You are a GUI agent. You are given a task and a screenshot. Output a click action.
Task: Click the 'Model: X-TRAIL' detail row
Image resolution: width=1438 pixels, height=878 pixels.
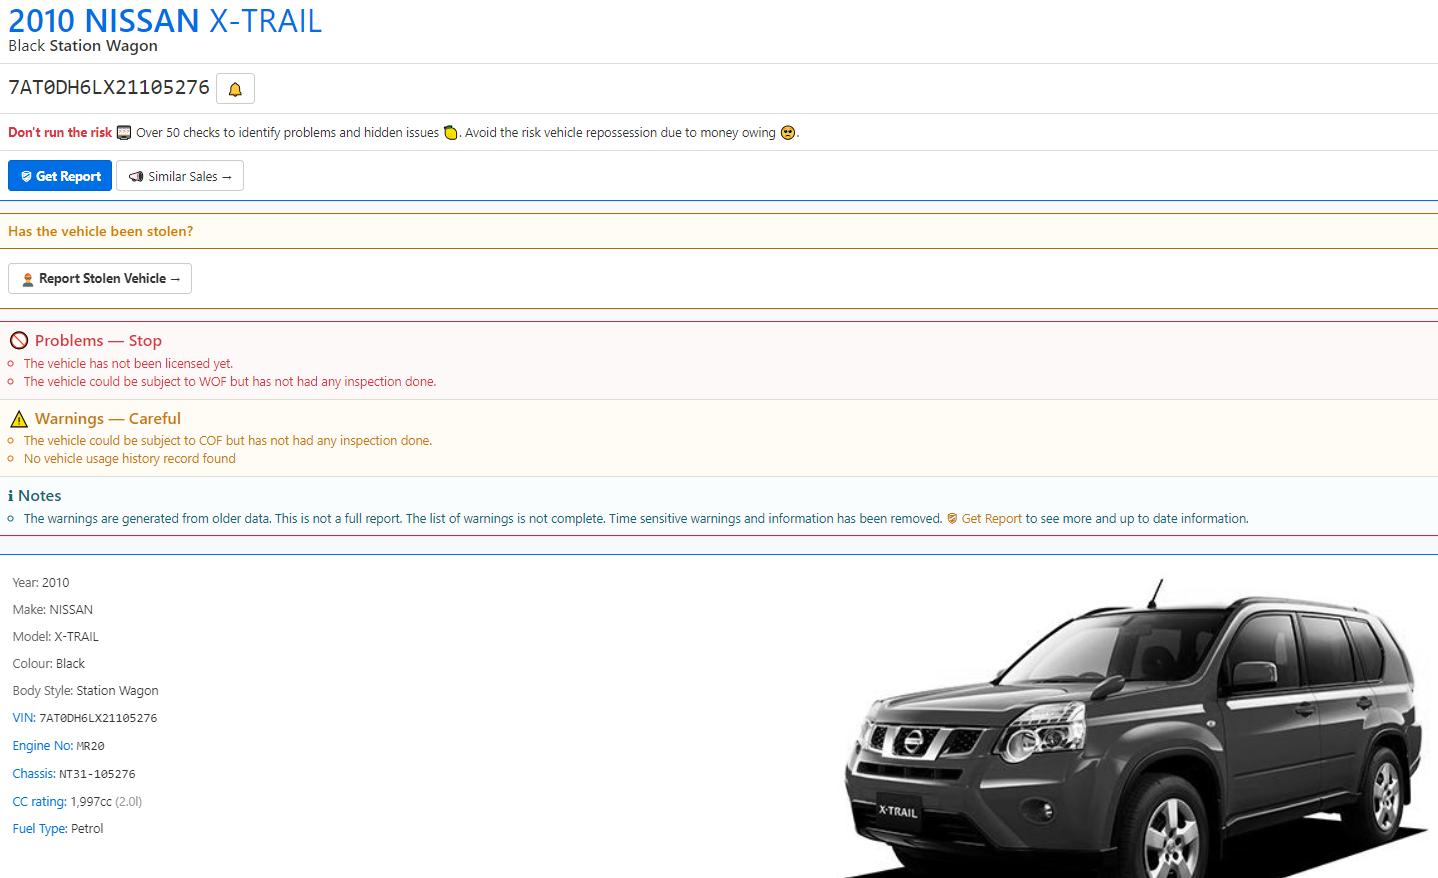click(56, 637)
